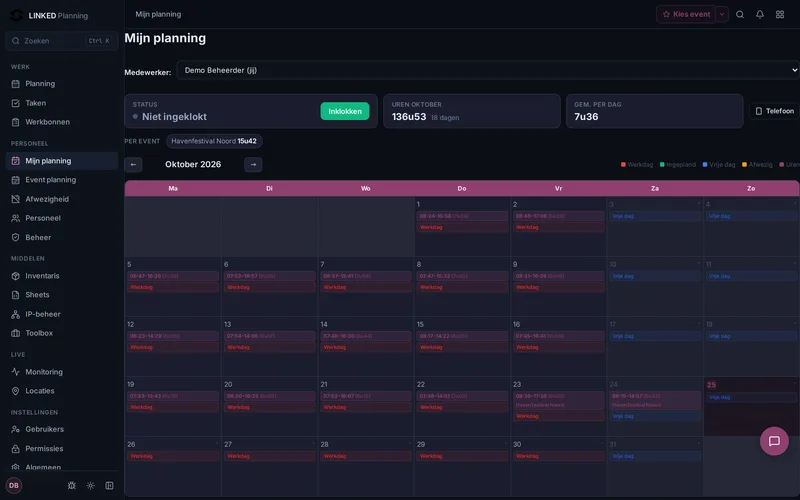Click the Niet ingeklokt status text
The image size is (800, 500).
click(174, 117)
